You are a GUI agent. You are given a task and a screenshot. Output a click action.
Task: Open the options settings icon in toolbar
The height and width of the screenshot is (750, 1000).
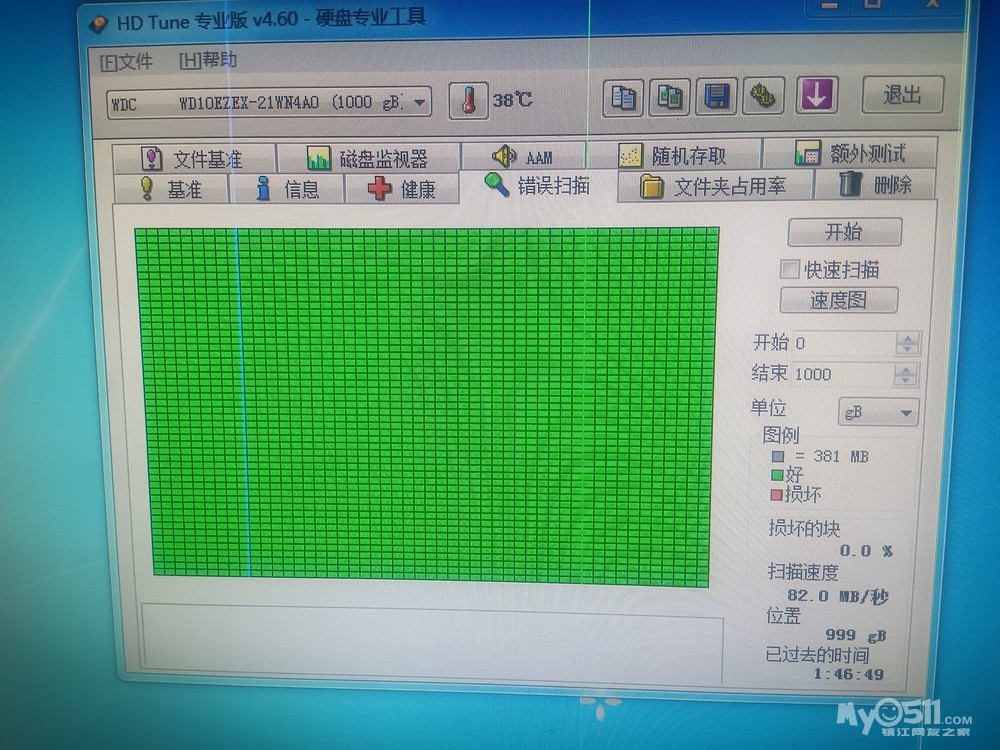coord(763,96)
